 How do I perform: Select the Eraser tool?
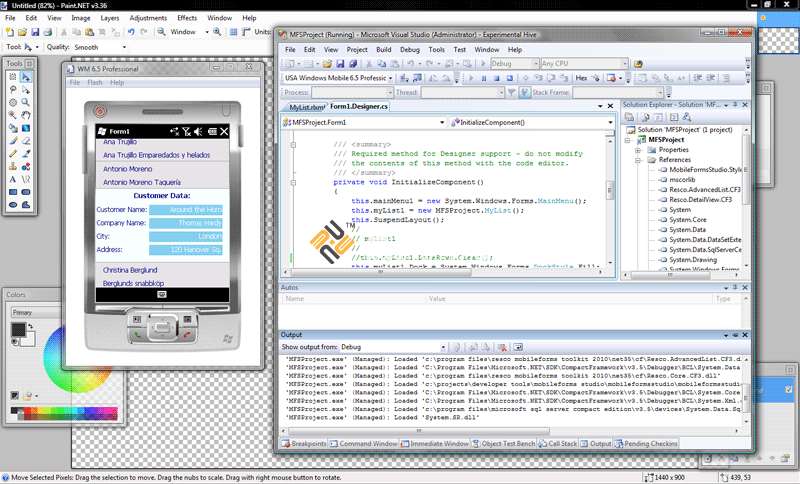25,141
